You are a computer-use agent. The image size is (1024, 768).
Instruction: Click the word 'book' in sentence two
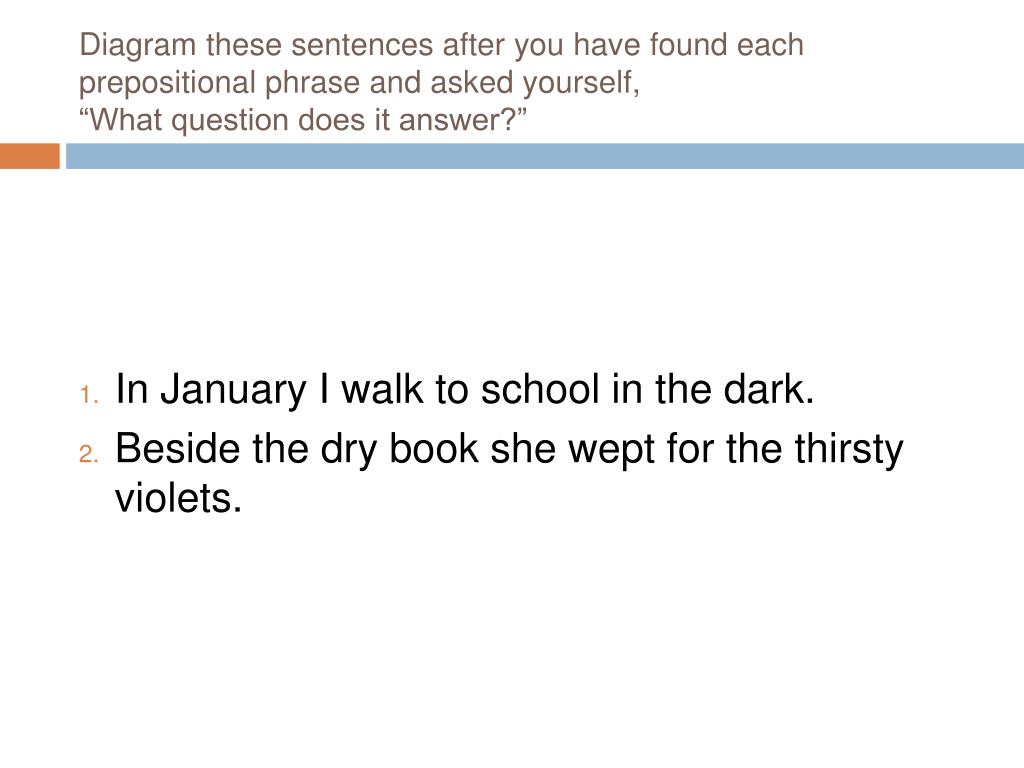(x=434, y=449)
